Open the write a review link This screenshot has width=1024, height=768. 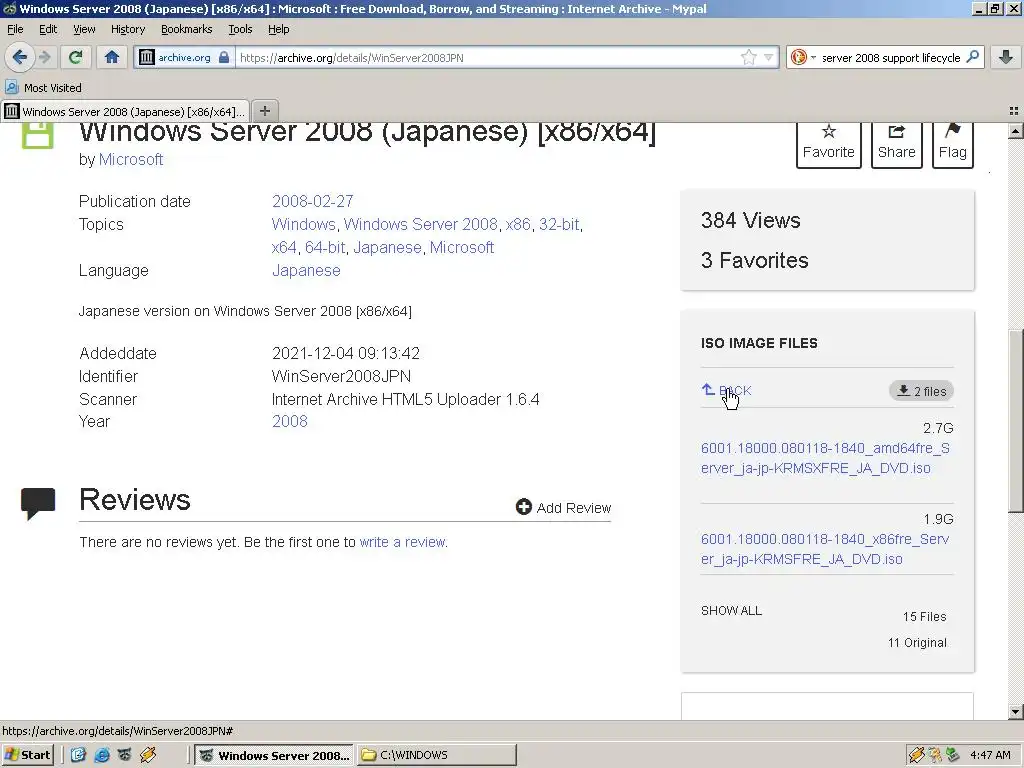pos(402,542)
